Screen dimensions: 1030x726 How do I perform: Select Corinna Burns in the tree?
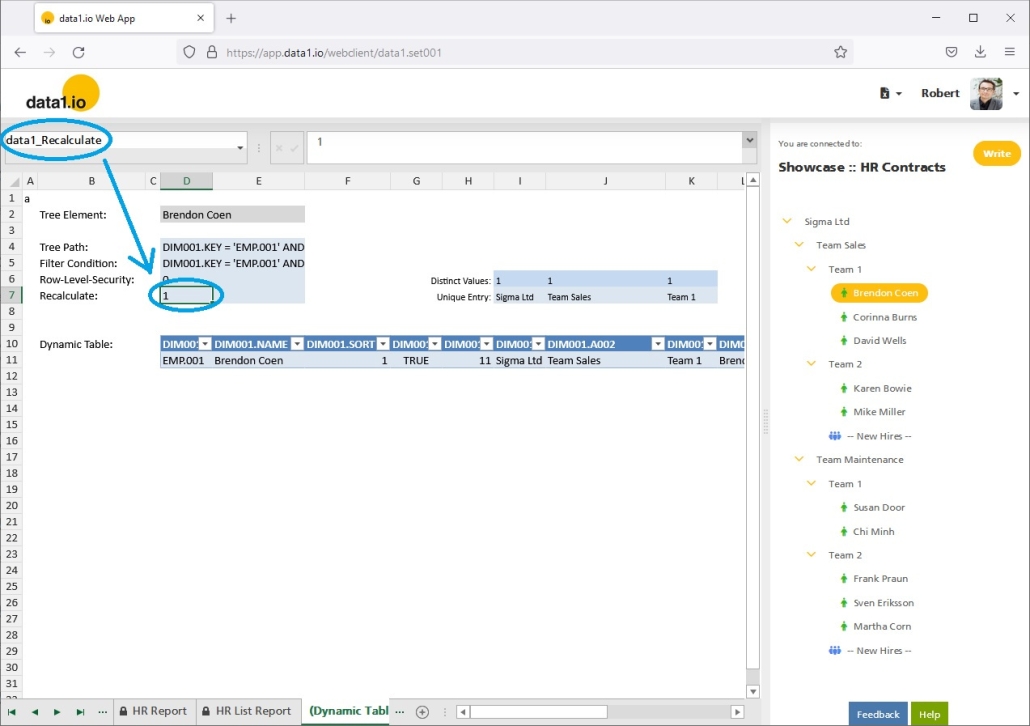pos(884,317)
